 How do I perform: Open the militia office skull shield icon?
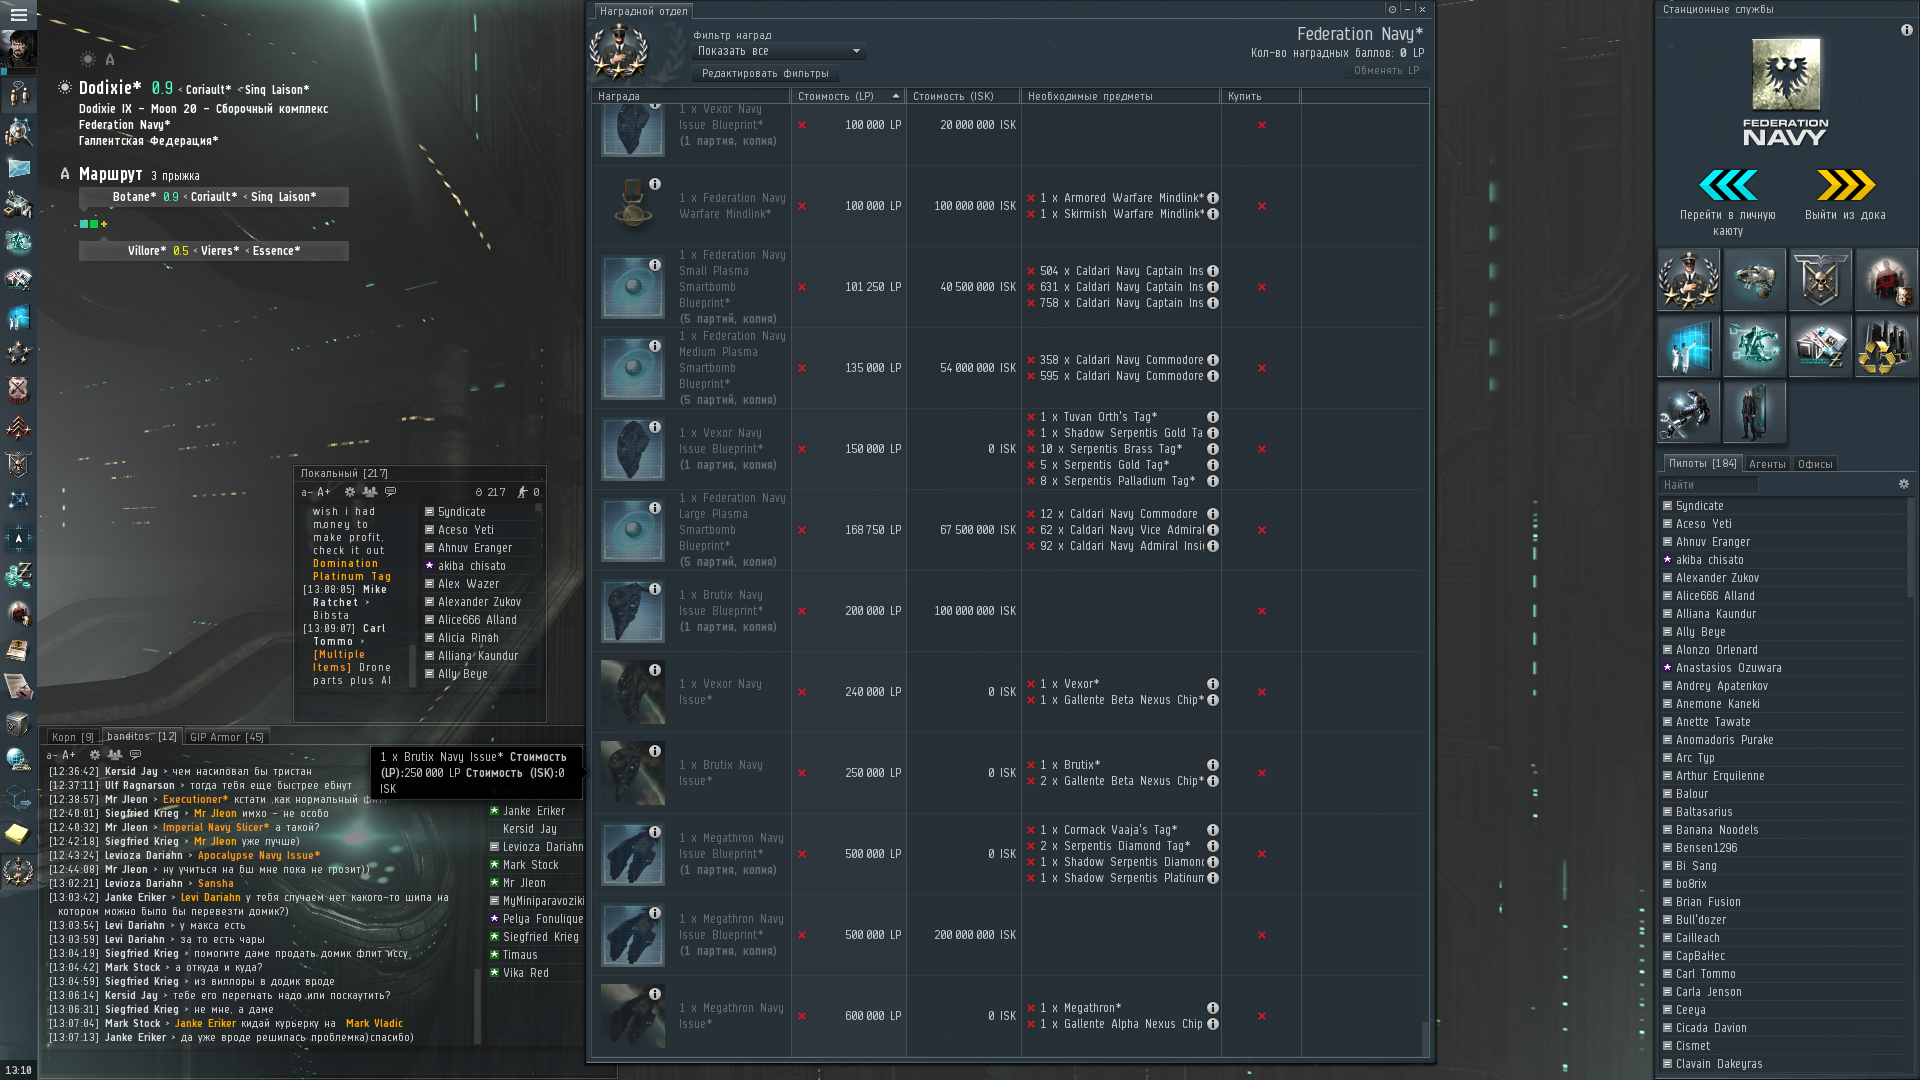(1820, 280)
